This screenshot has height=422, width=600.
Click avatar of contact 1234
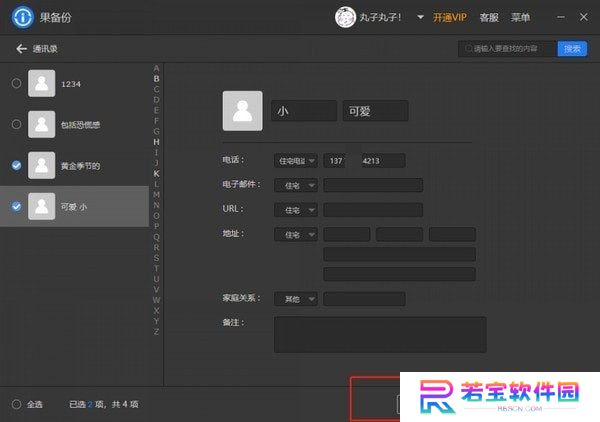pyautogui.click(x=42, y=83)
